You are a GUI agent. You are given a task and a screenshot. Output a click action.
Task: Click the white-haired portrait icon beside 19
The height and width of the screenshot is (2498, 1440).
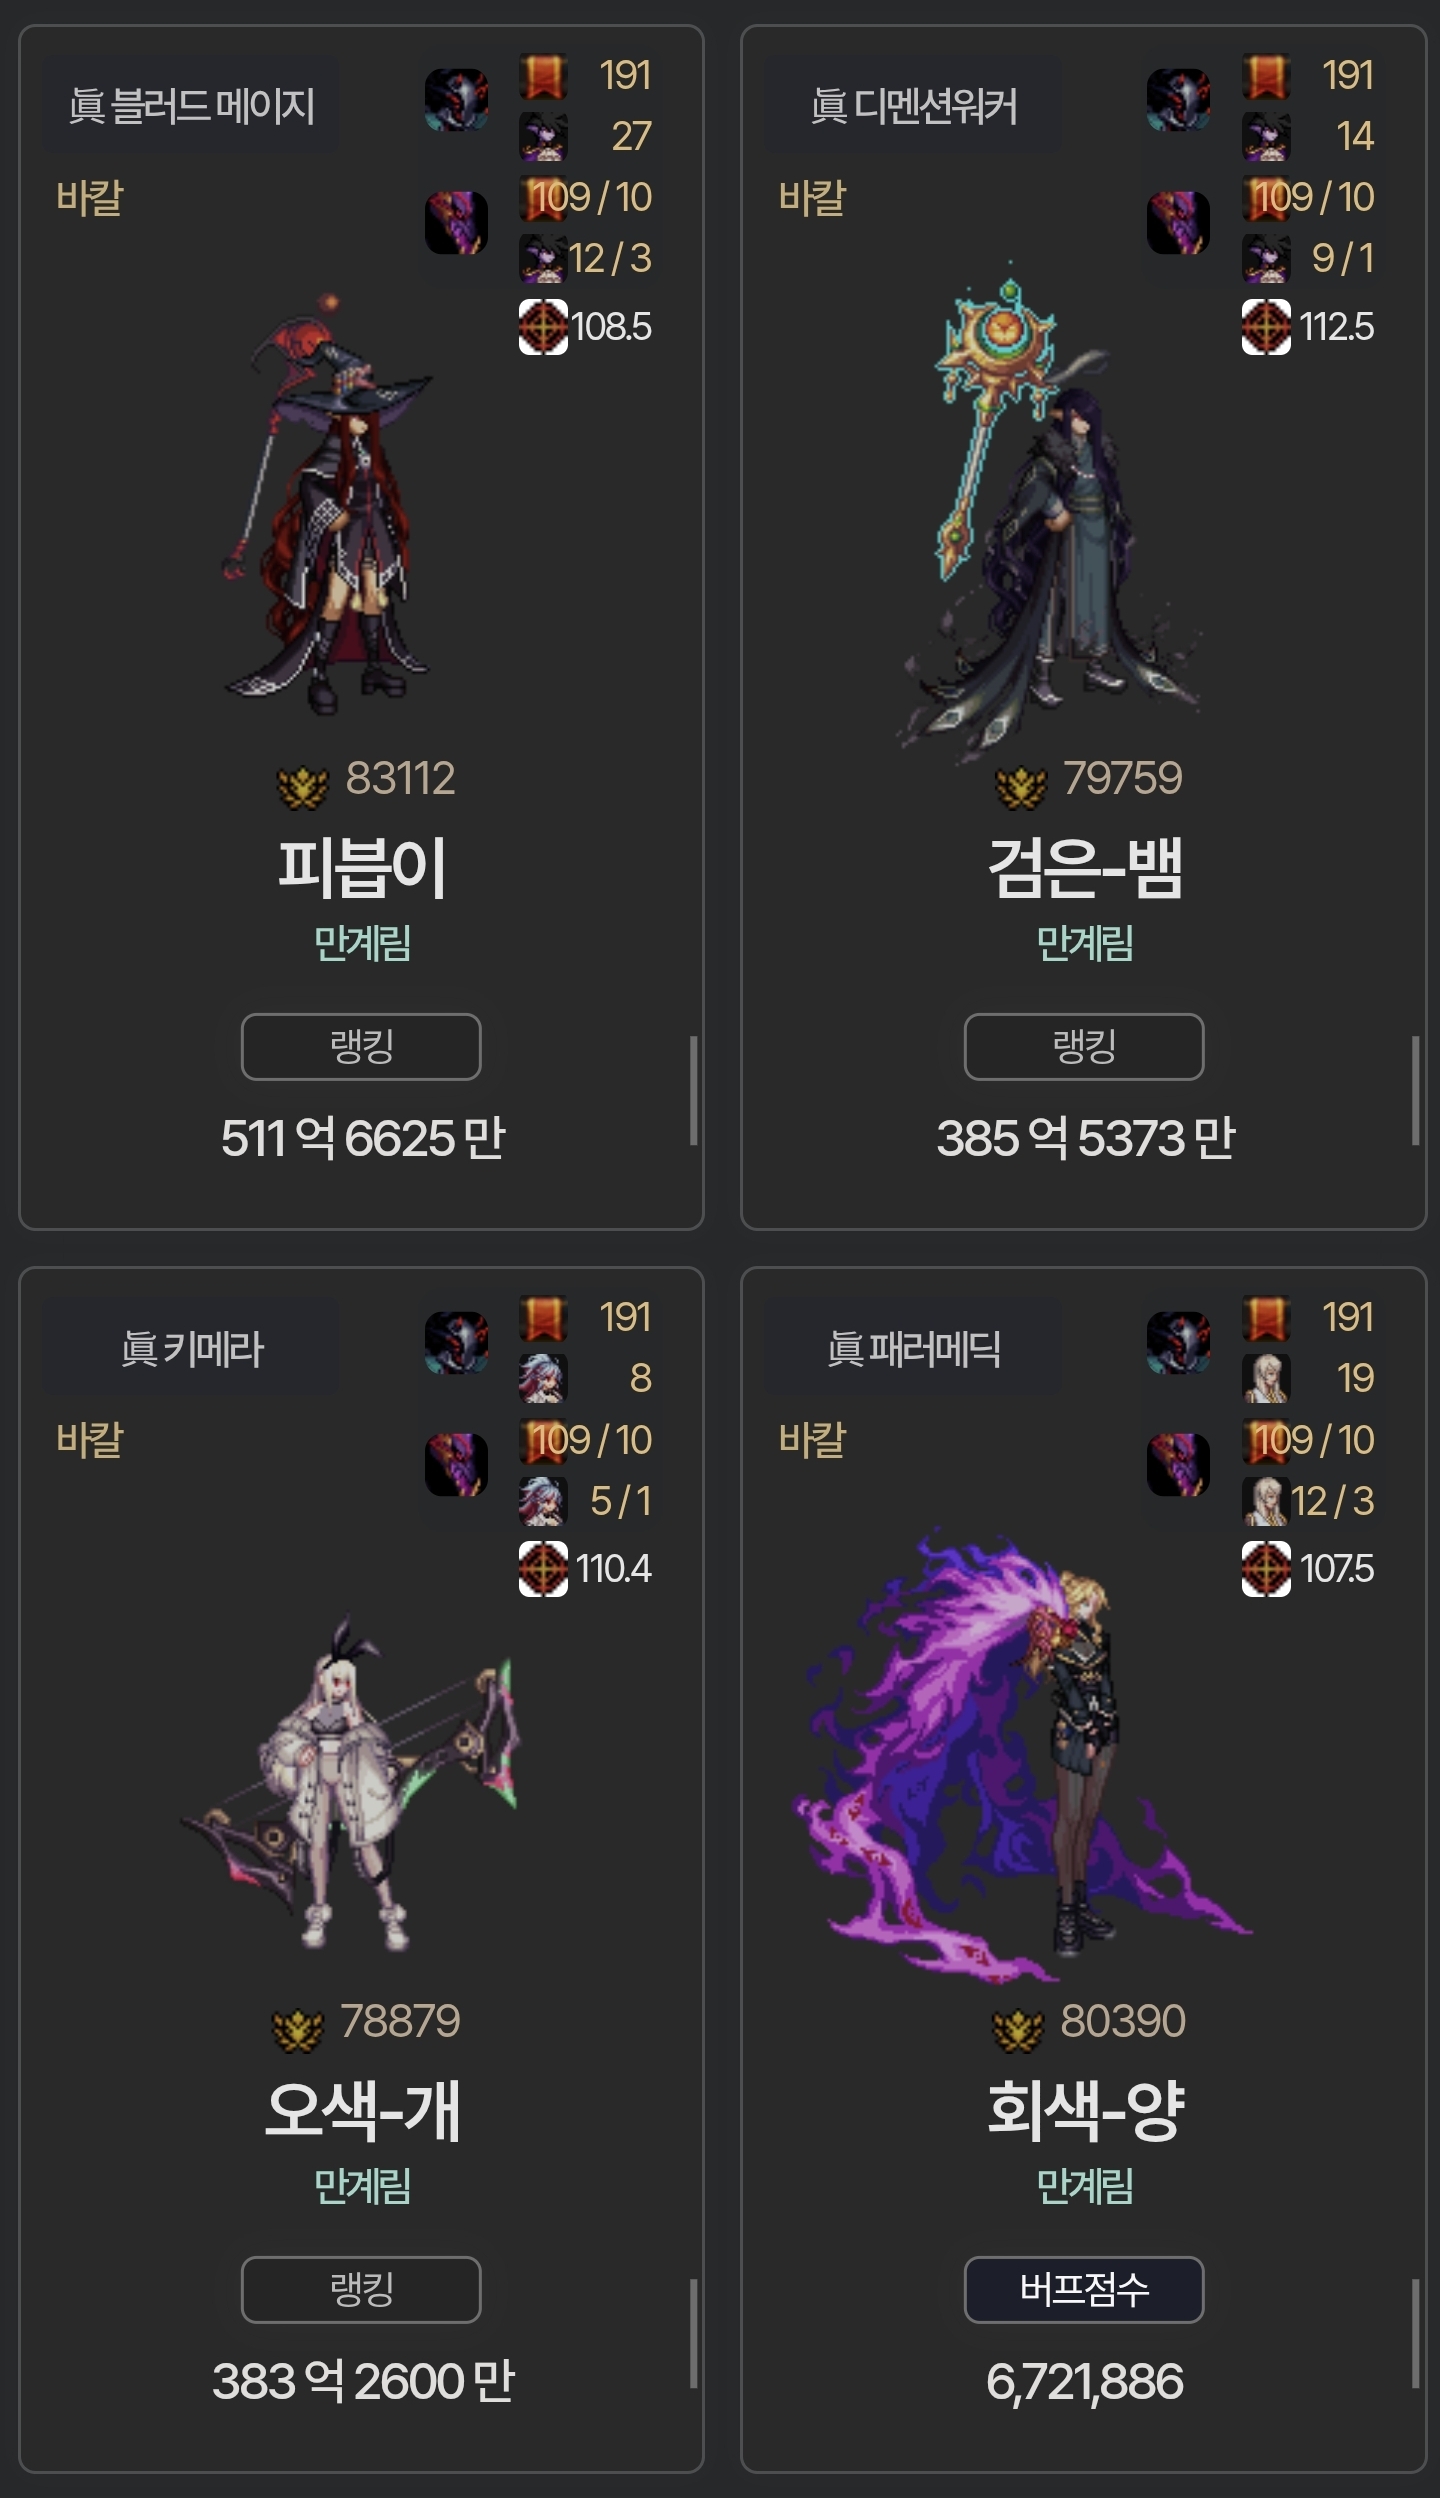pyautogui.click(x=1266, y=1379)
